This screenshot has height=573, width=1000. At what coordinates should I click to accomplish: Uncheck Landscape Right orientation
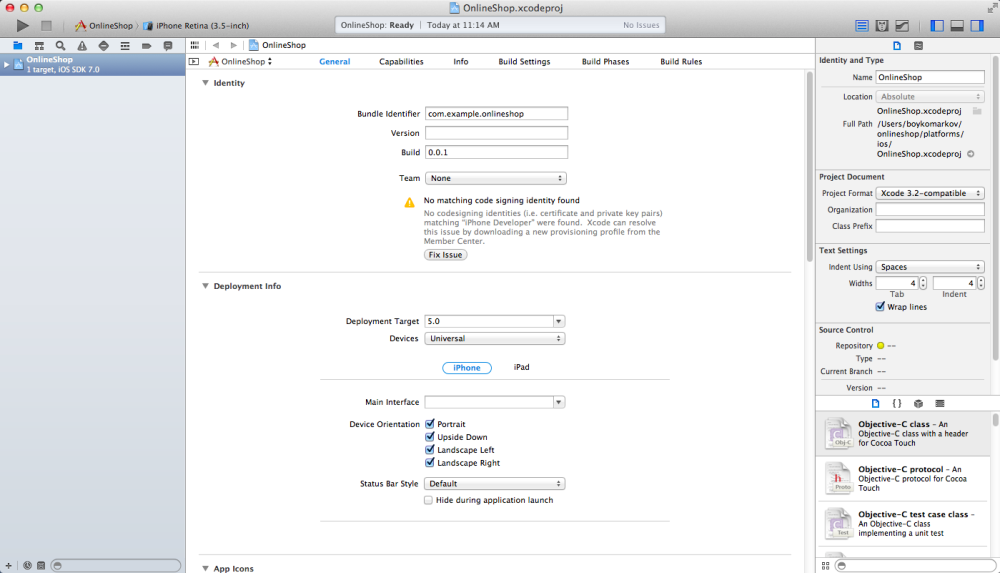coord(429,462)
